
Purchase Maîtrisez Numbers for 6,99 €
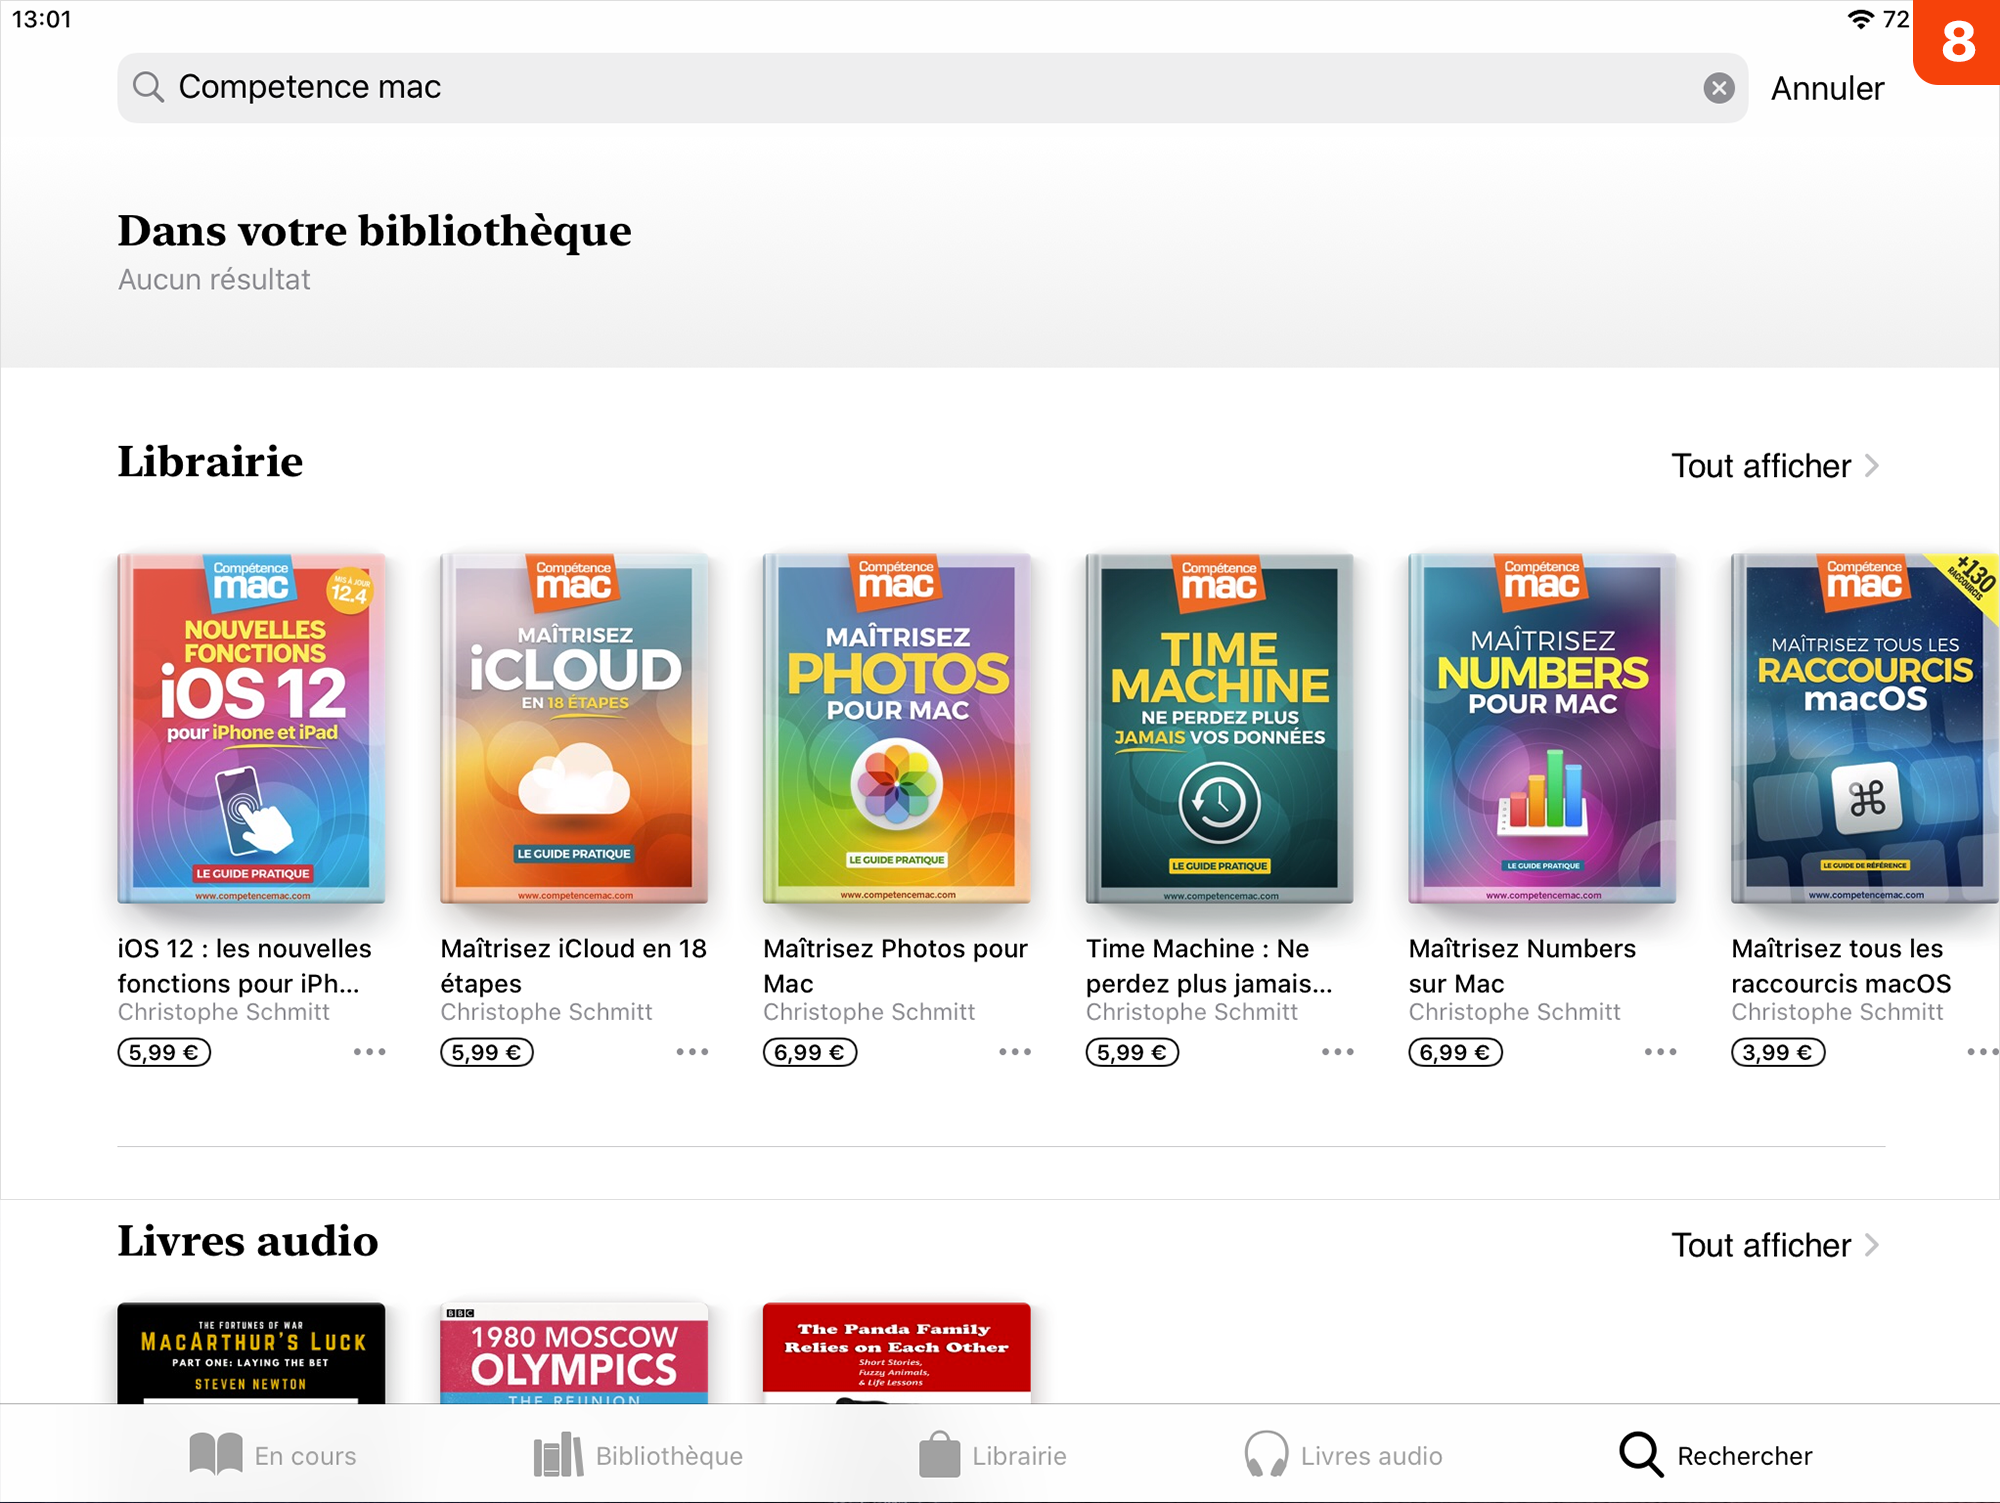click(1455, 1052)
